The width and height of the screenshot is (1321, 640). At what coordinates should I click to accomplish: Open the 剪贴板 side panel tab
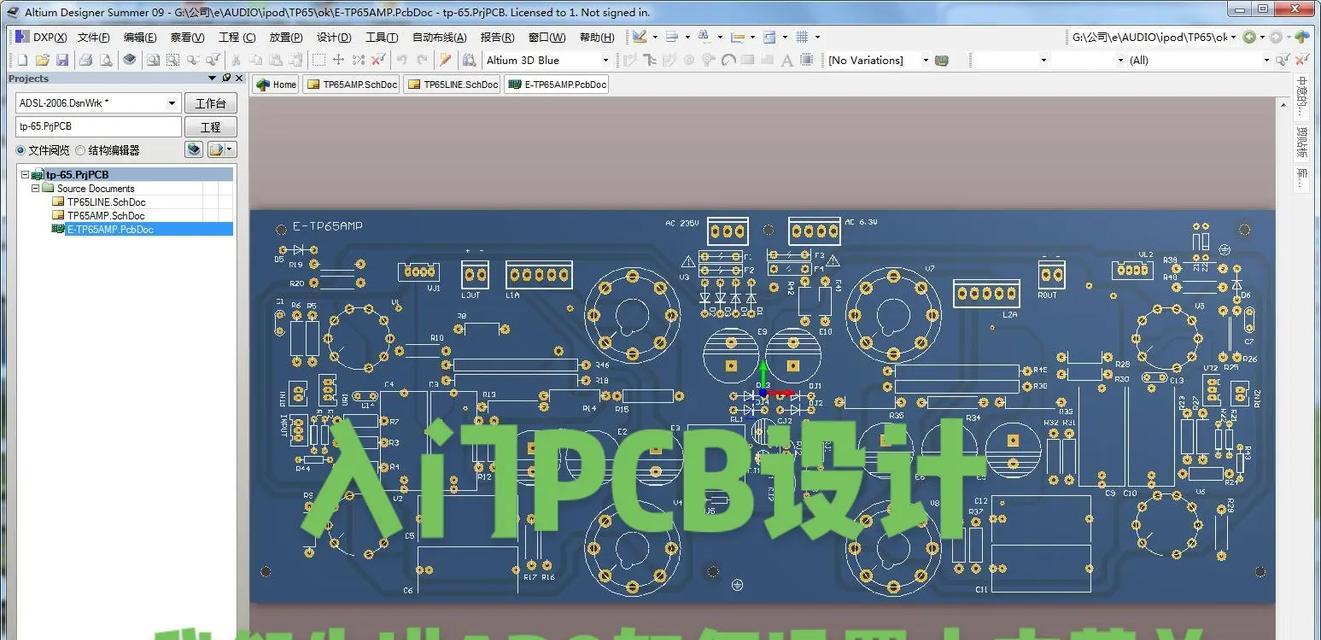pyautogui.click(x=1301, y=143)
